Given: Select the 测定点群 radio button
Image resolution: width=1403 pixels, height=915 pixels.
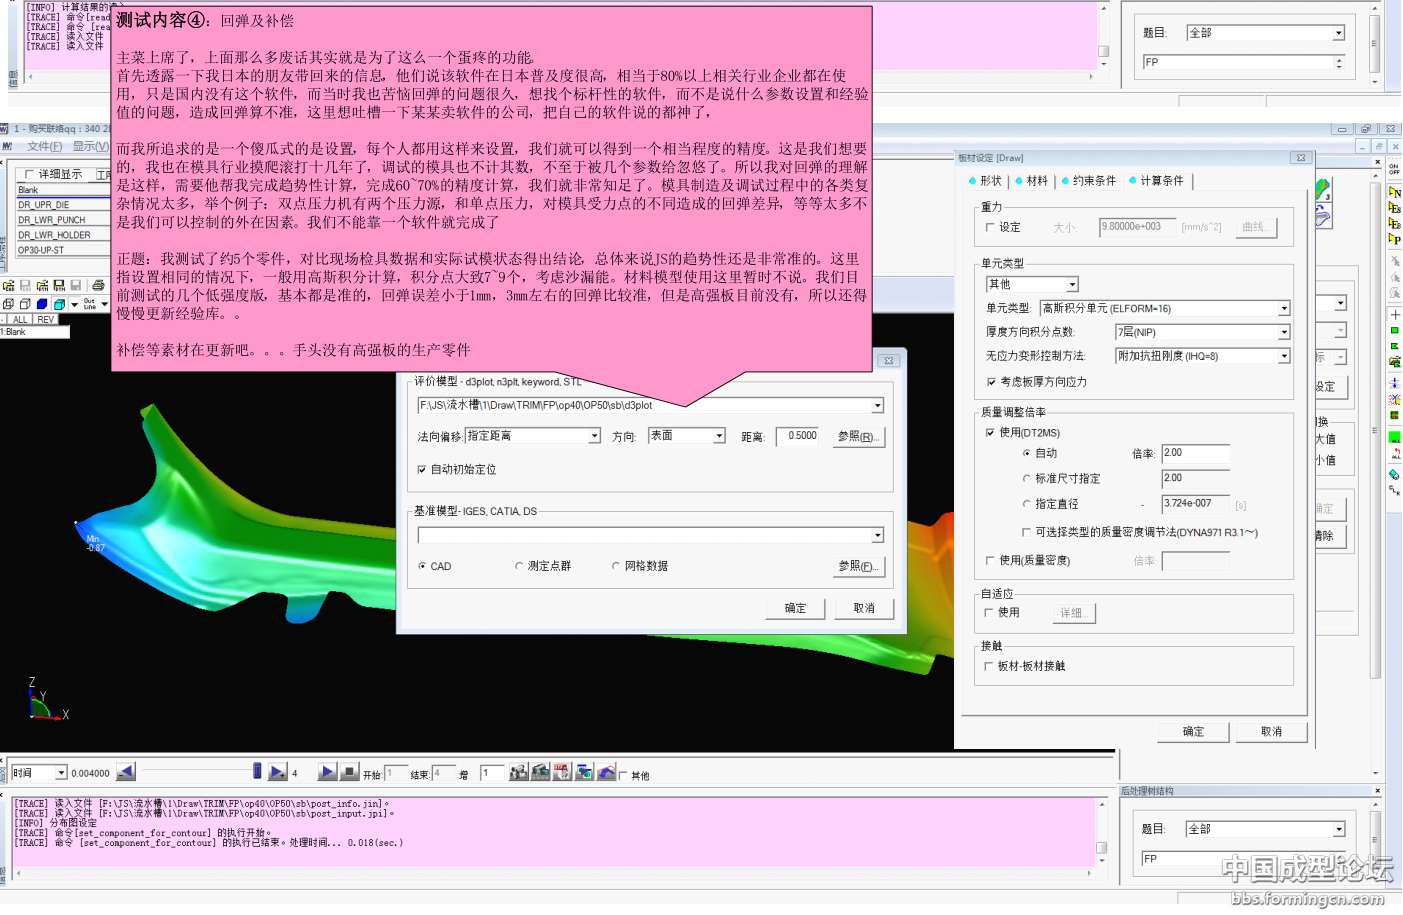Looking at the screenshot, I should click(519, 566).
